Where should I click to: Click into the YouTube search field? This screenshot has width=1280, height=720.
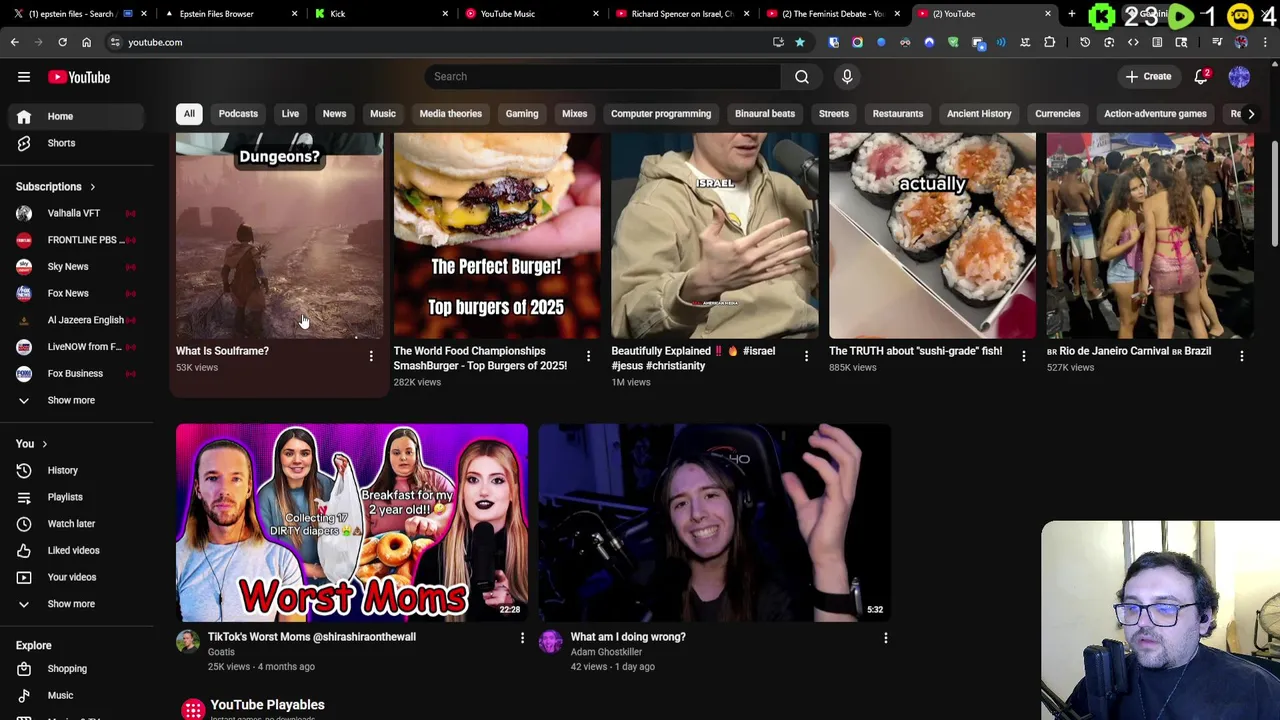603,77
